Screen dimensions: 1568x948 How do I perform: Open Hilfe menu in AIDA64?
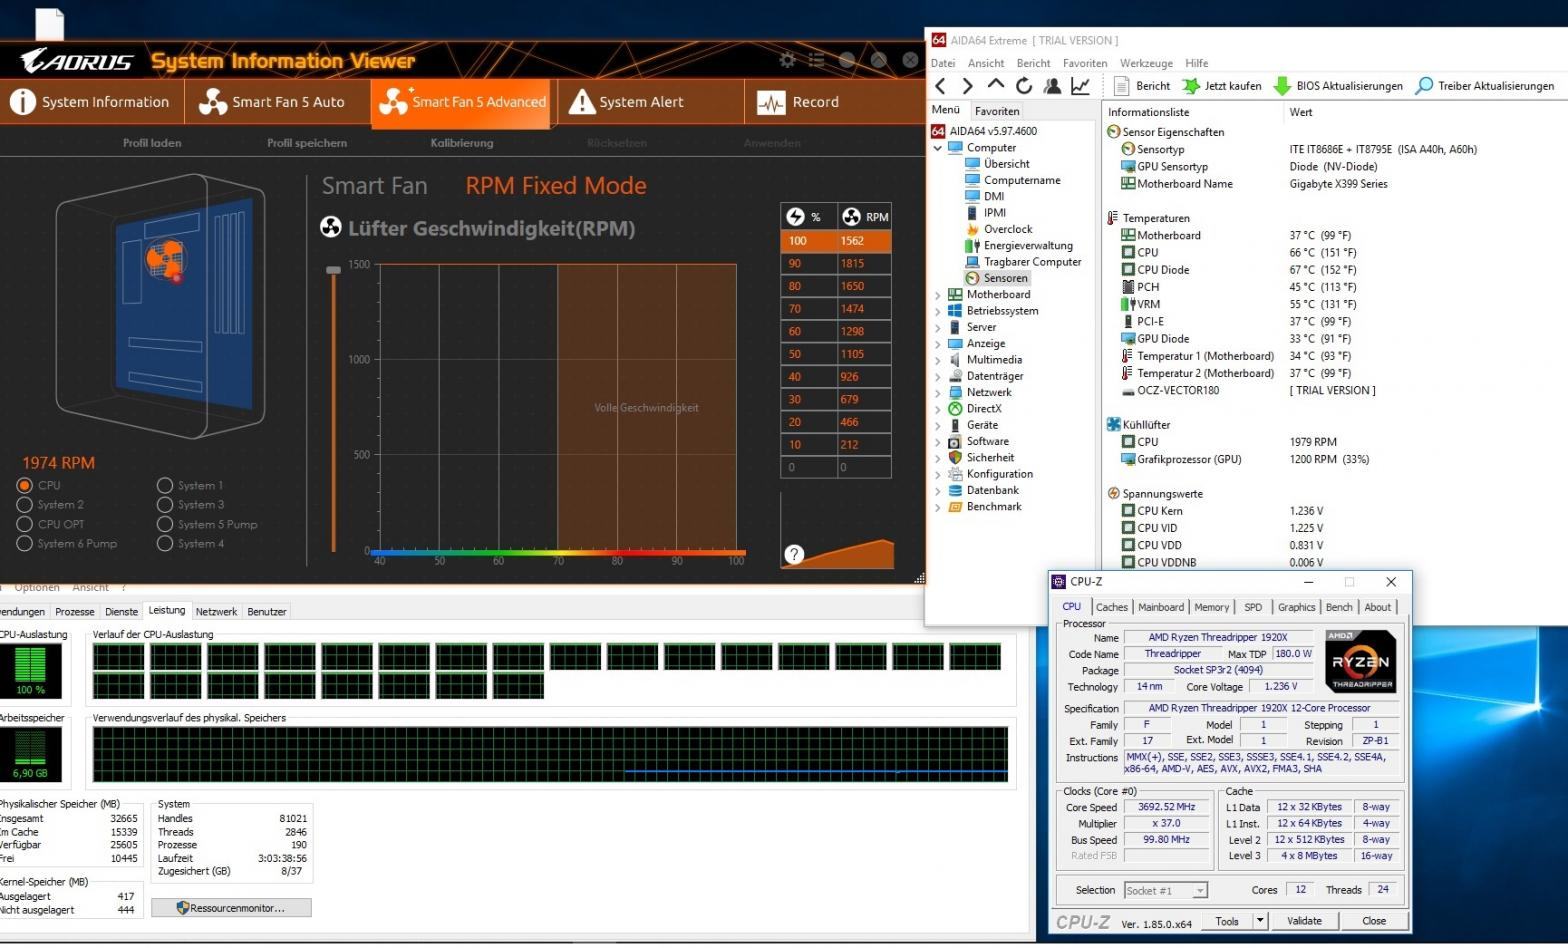(x=1196, y=63)
